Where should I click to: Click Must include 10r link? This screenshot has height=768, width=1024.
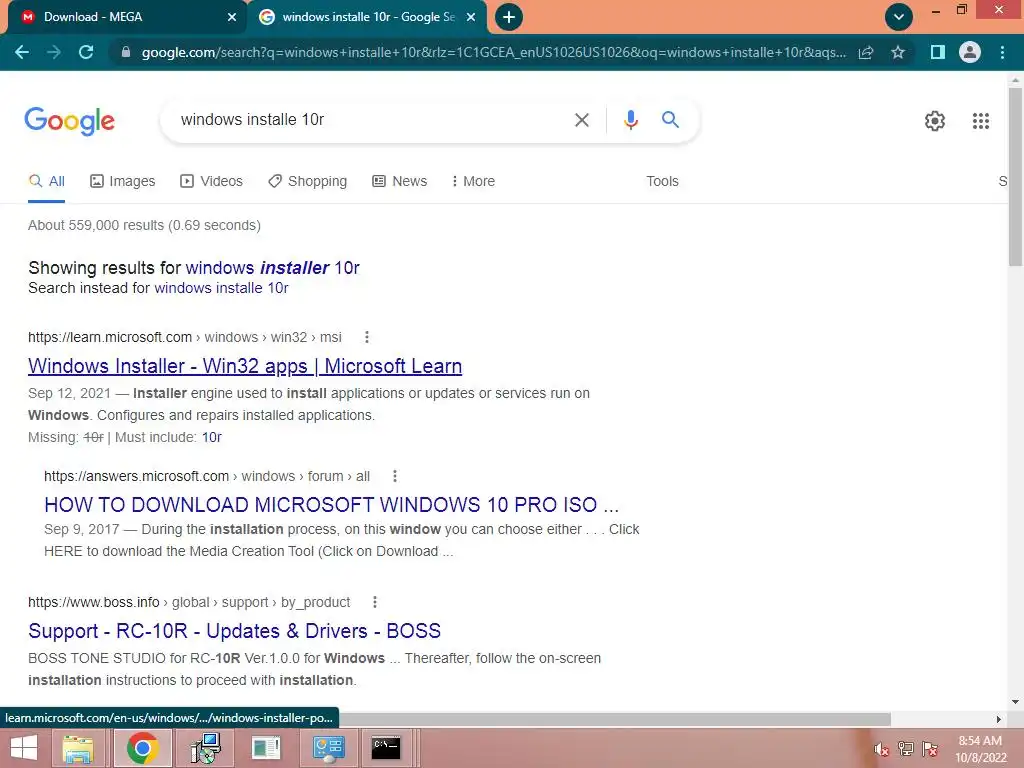[x=212, y=438]
